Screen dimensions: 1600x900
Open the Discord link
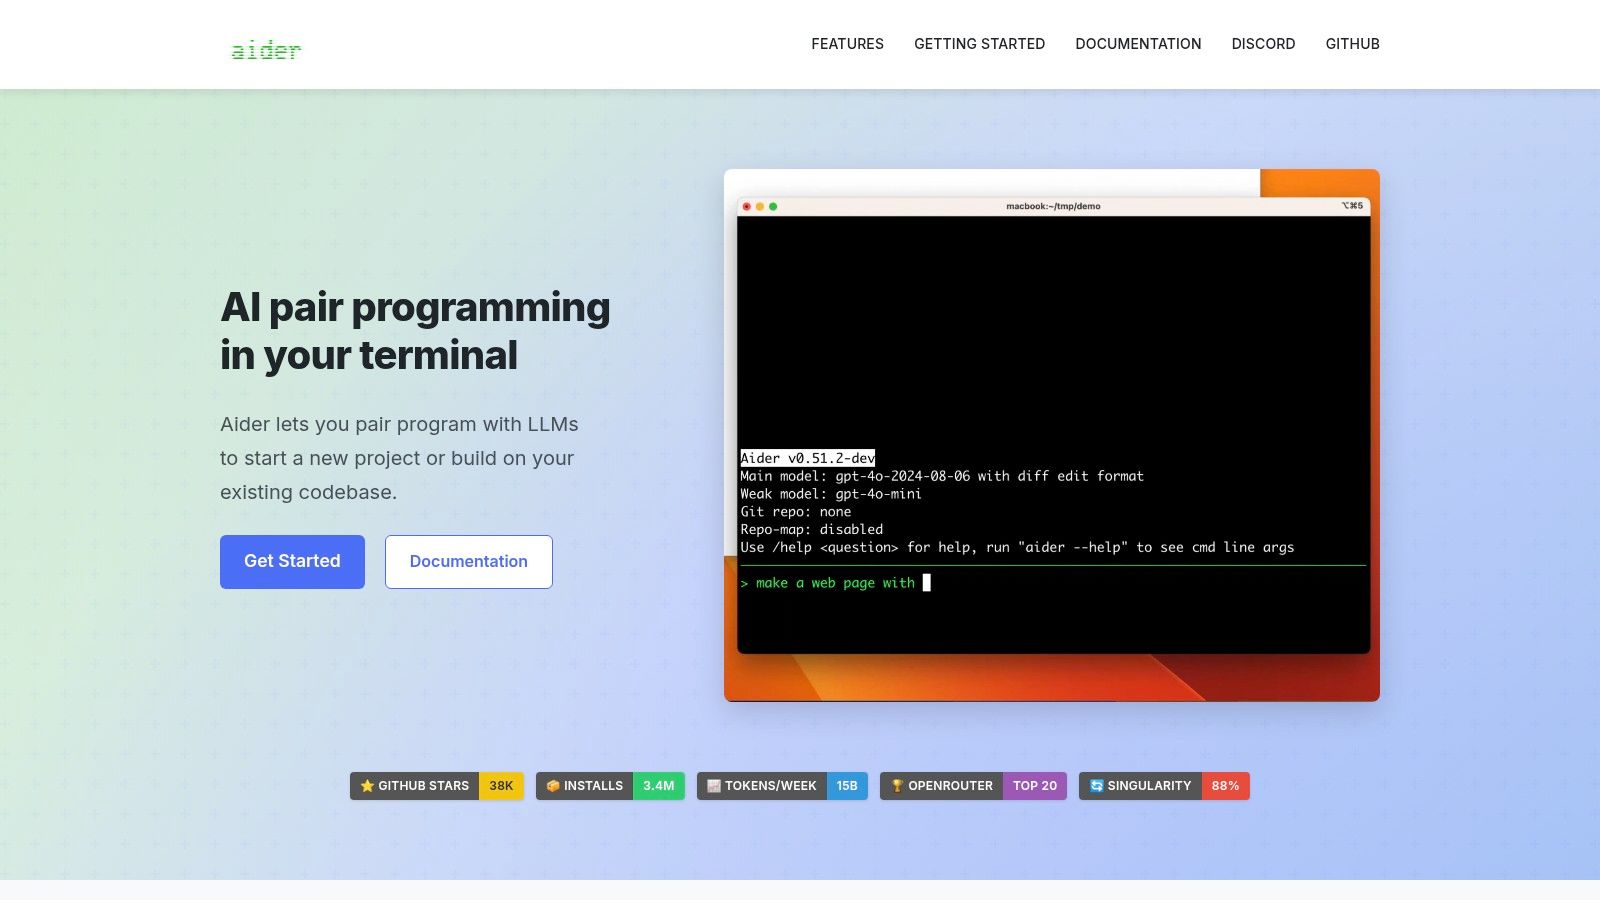tap(1263, 44)
